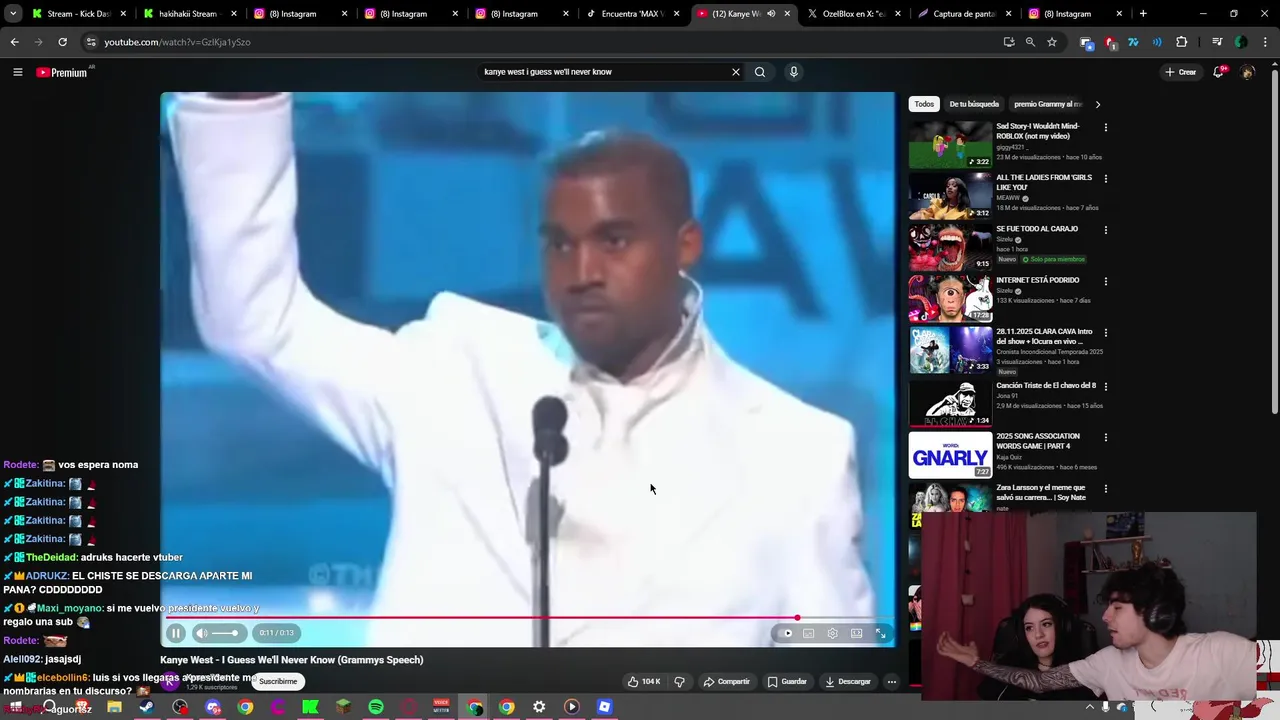1280x720 pixels.
Task: Click the Crear create button
Action: (x=1180, y=72)
